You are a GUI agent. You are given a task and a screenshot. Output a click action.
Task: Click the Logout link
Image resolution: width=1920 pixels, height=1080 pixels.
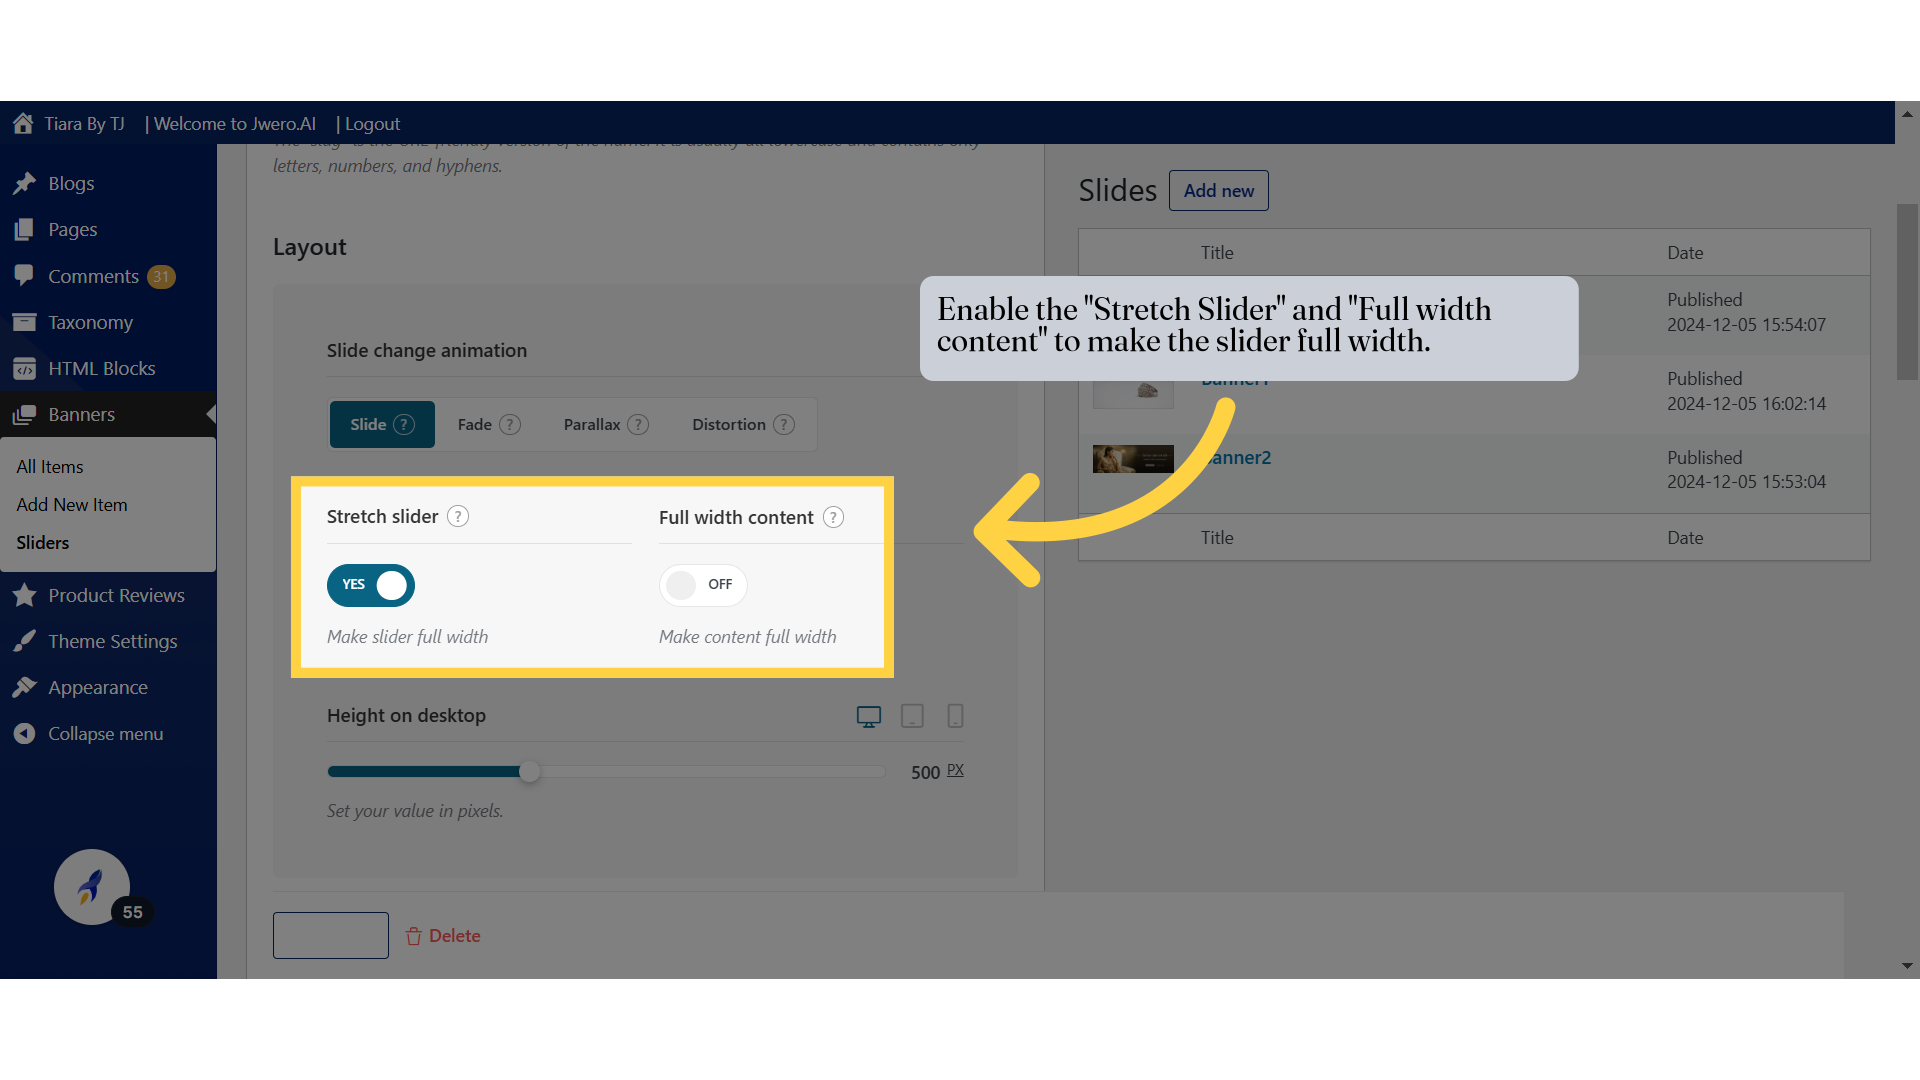[372, 124]
